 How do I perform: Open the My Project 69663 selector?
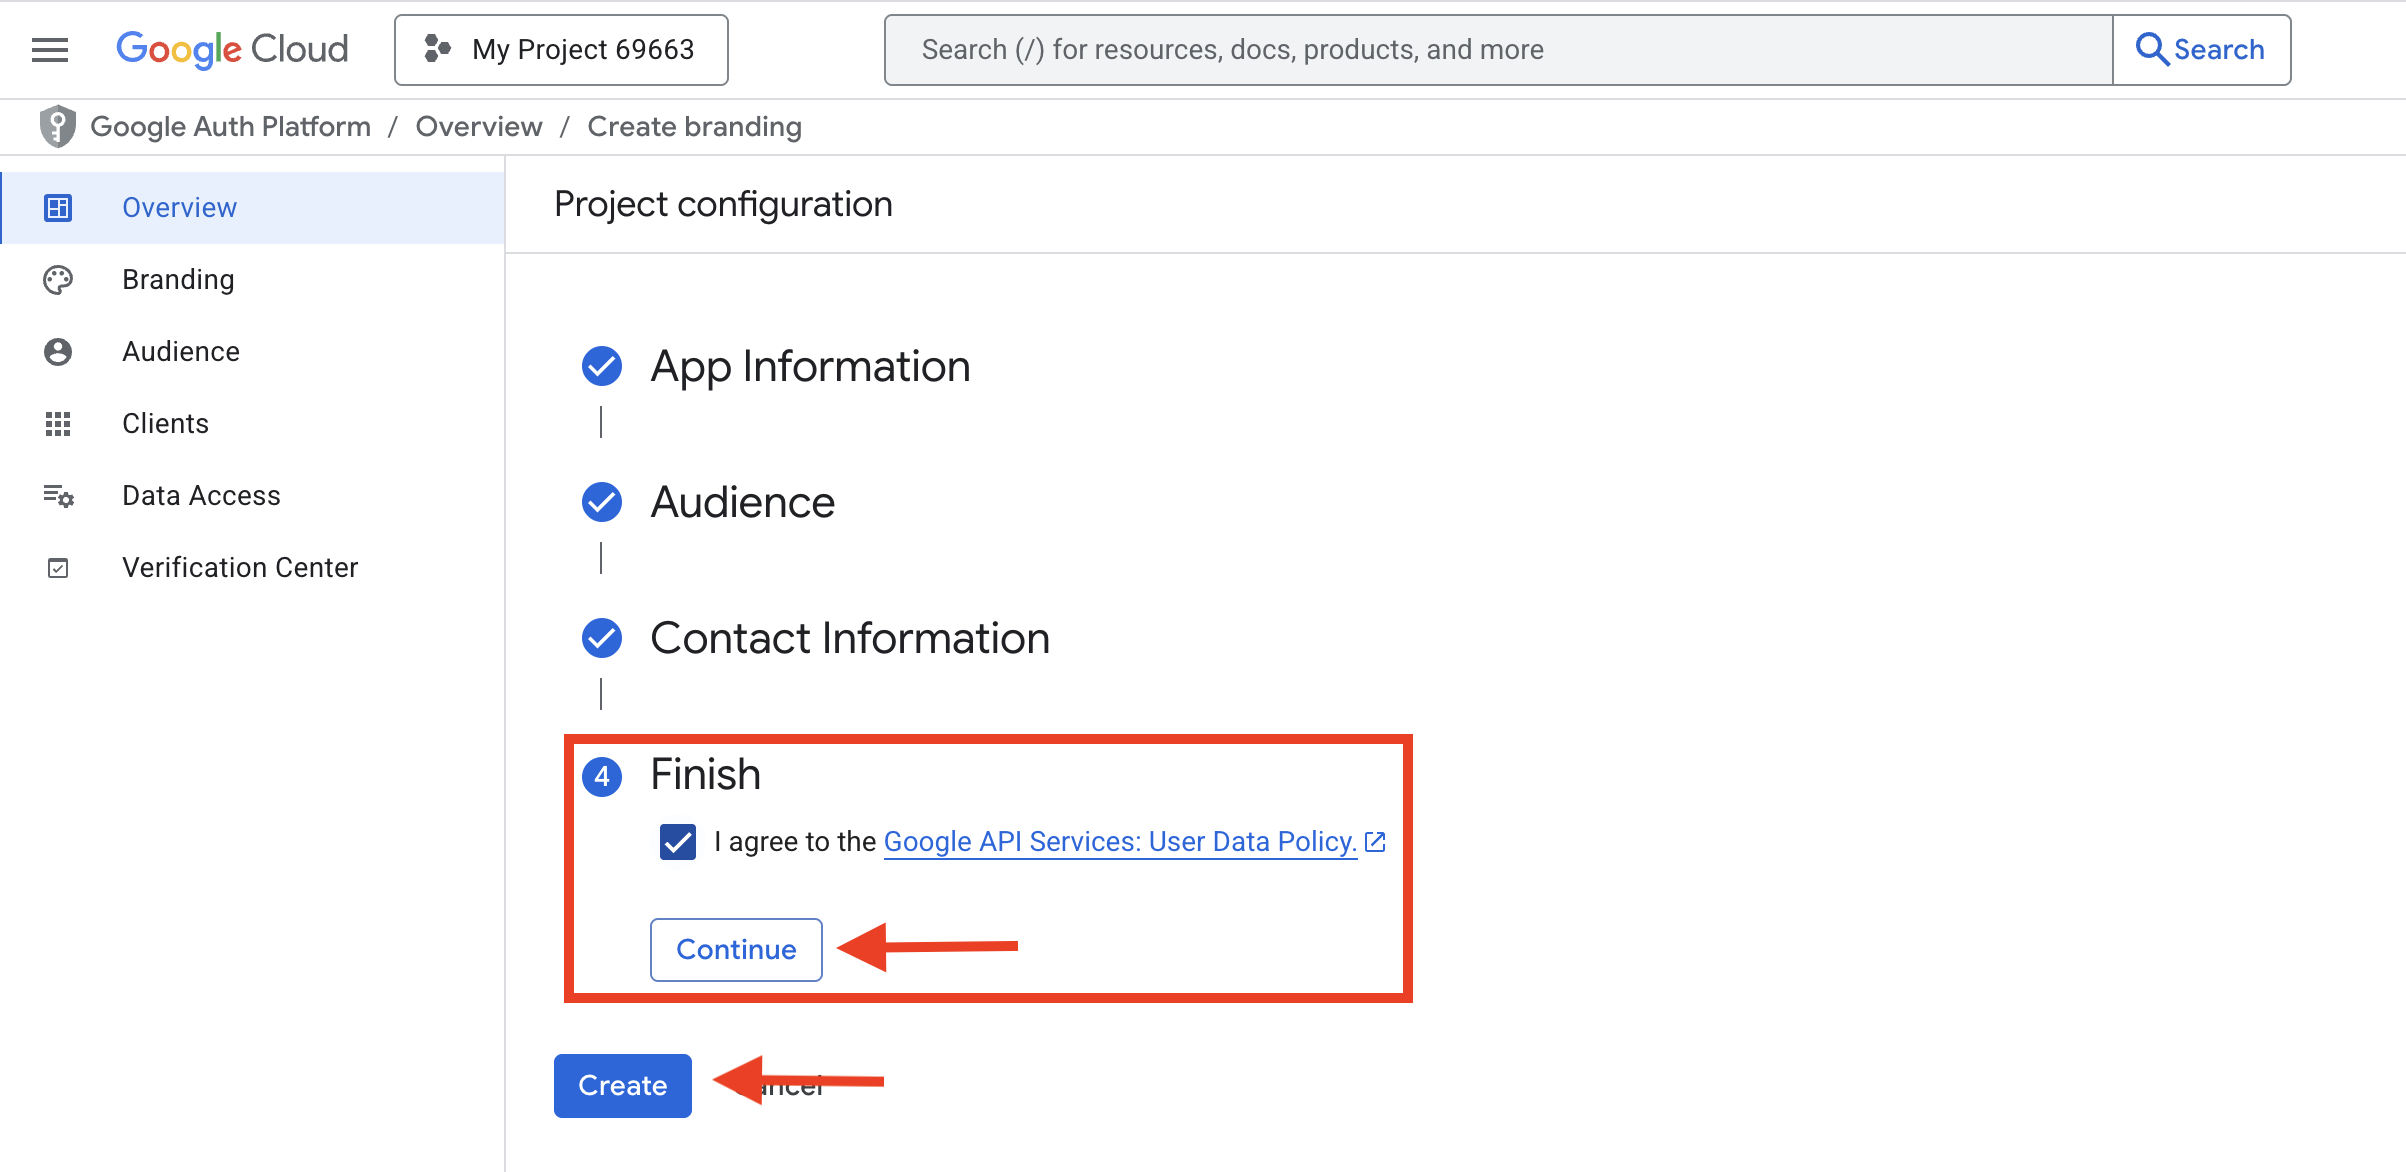pos(561,50)
